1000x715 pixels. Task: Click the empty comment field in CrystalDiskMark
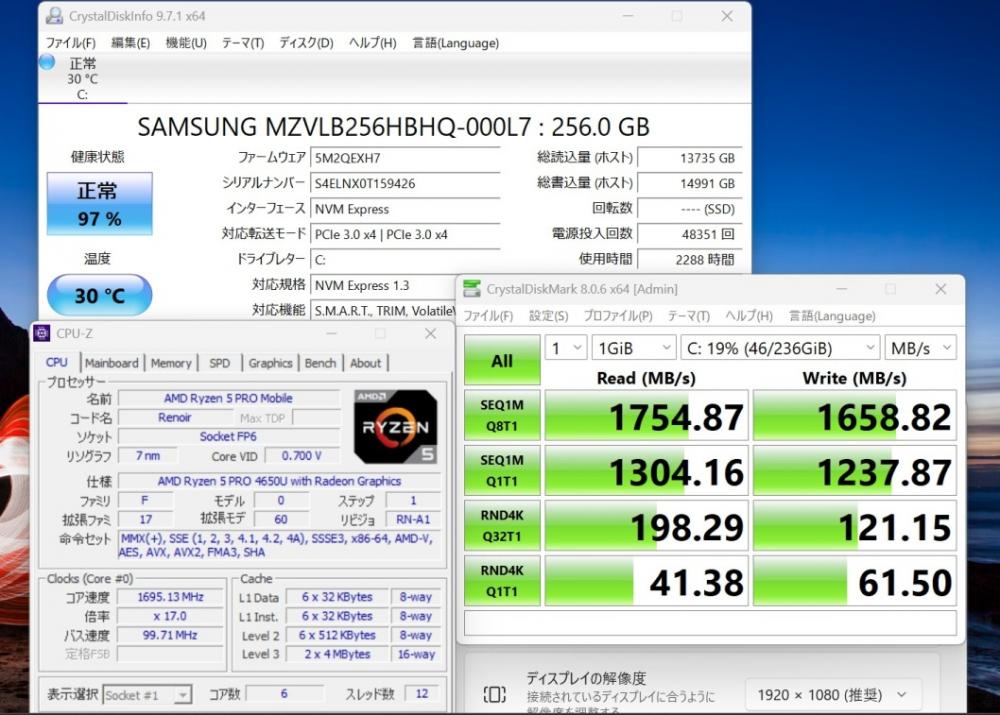[x=710, y=623]
